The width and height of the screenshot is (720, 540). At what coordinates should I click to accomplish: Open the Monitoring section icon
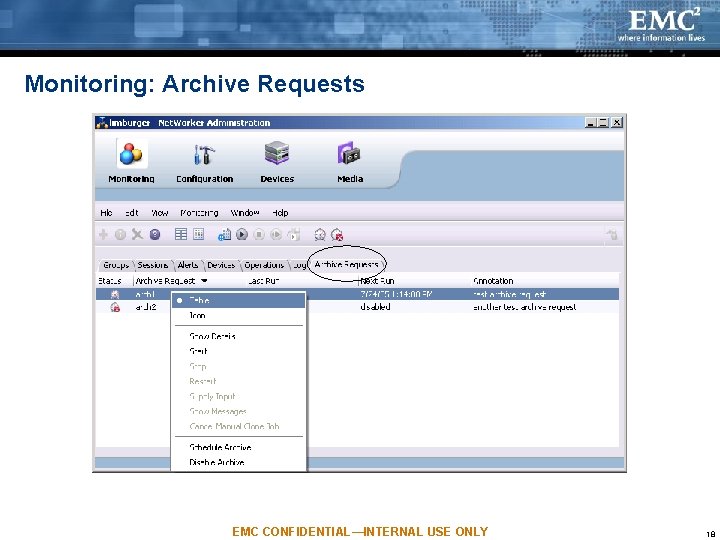point(131,154)
